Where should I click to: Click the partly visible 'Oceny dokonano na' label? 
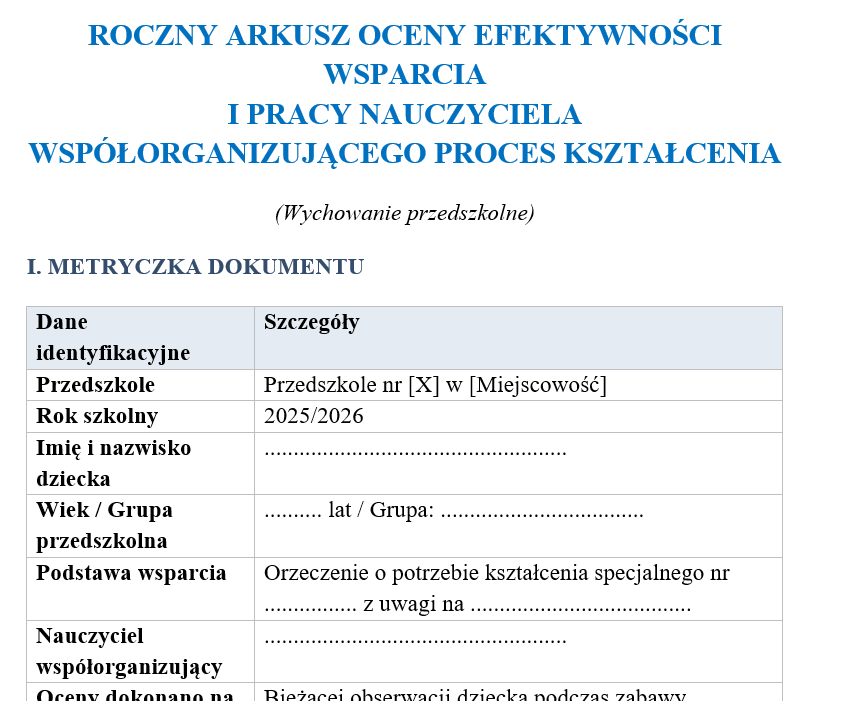(135, 694)
